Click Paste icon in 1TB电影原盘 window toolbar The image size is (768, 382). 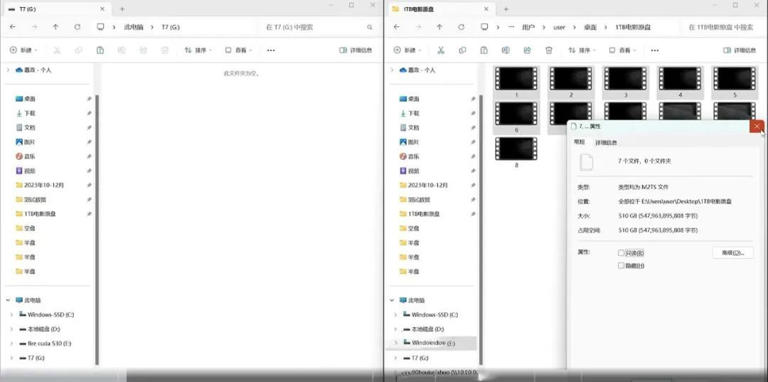[484, 50]
